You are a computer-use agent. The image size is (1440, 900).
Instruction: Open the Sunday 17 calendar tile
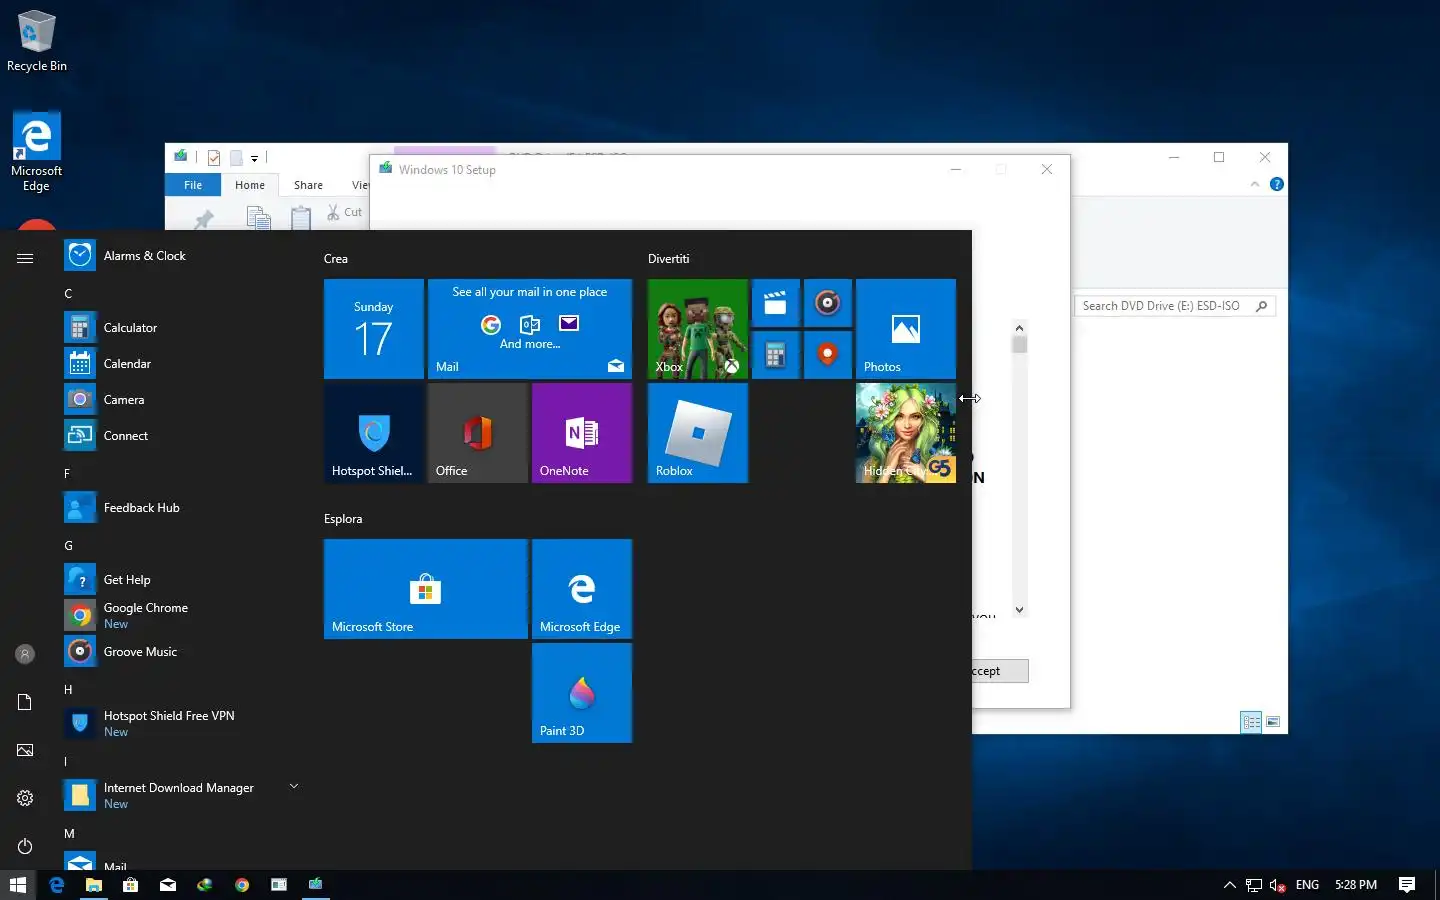click(x=374, y=329)
